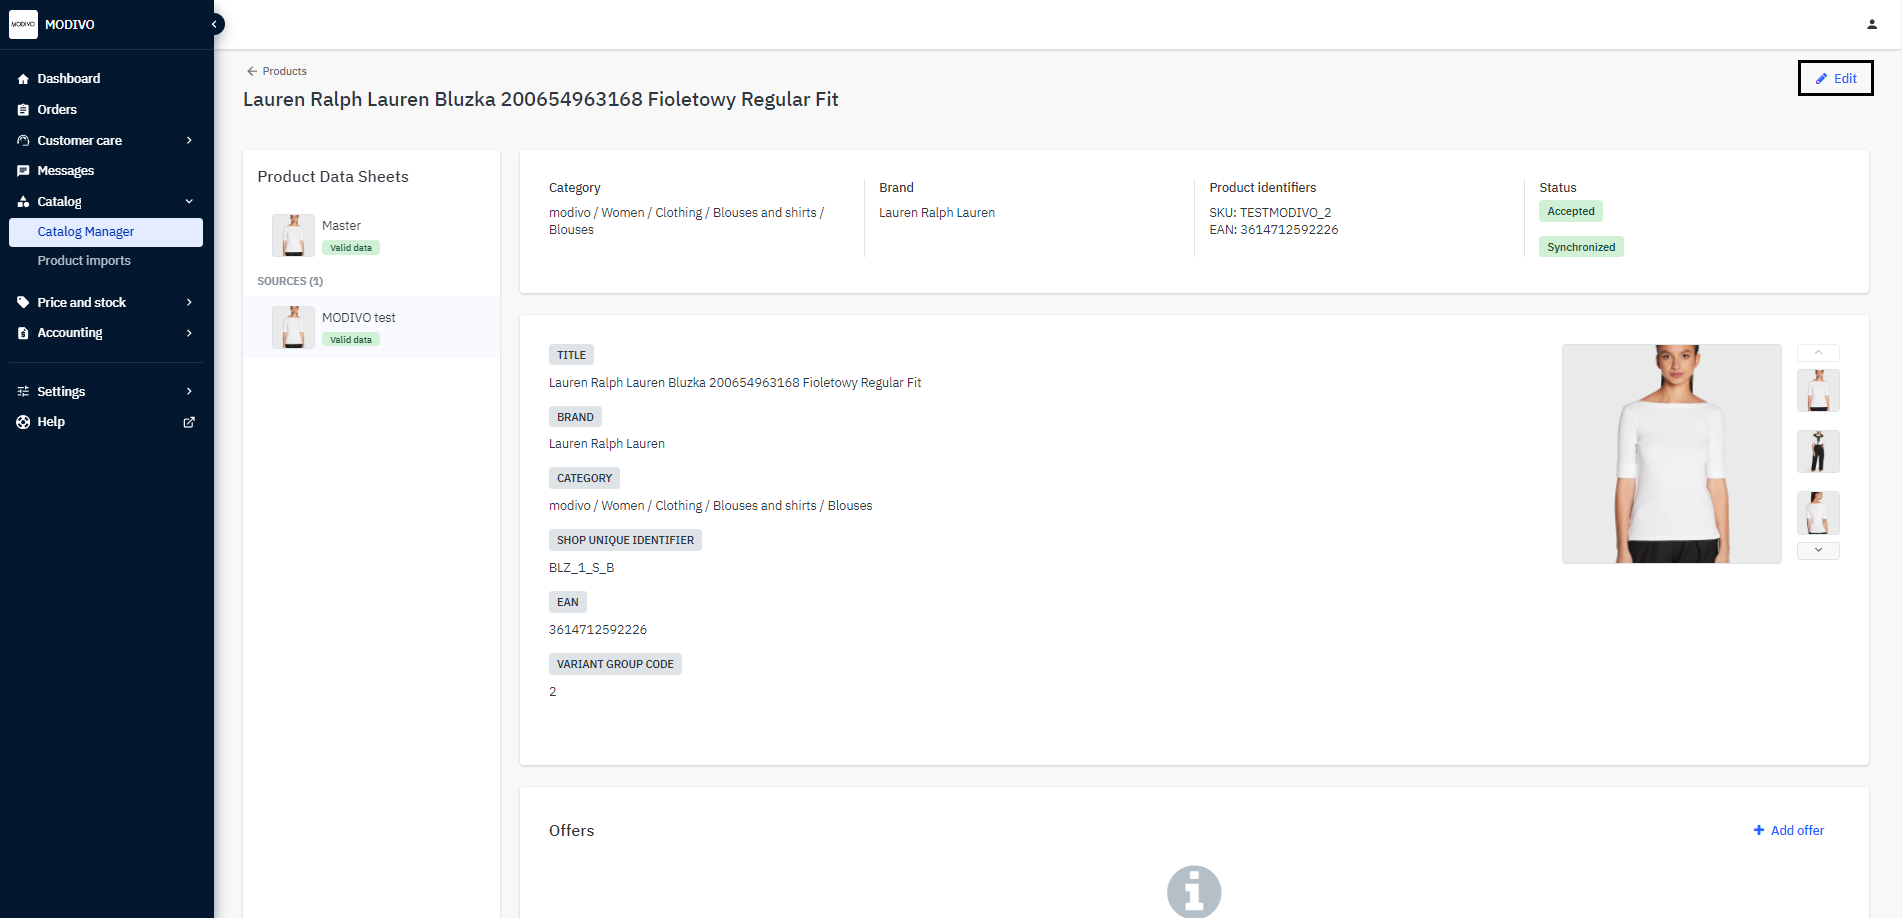Click the Synchronized status badge

[x=1581, y=247]
